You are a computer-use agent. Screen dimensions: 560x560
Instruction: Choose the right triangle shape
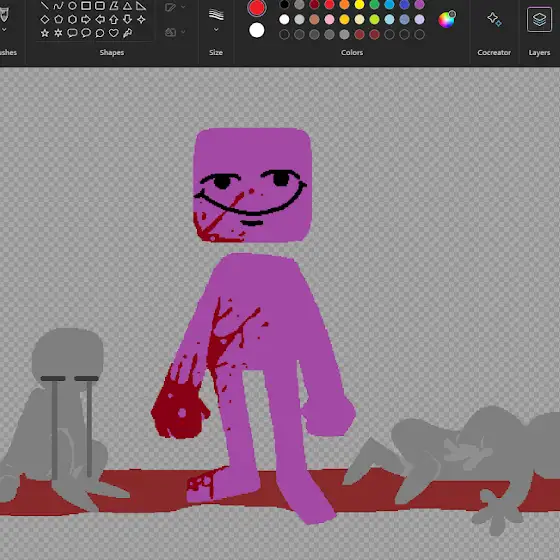pos(141,6)
